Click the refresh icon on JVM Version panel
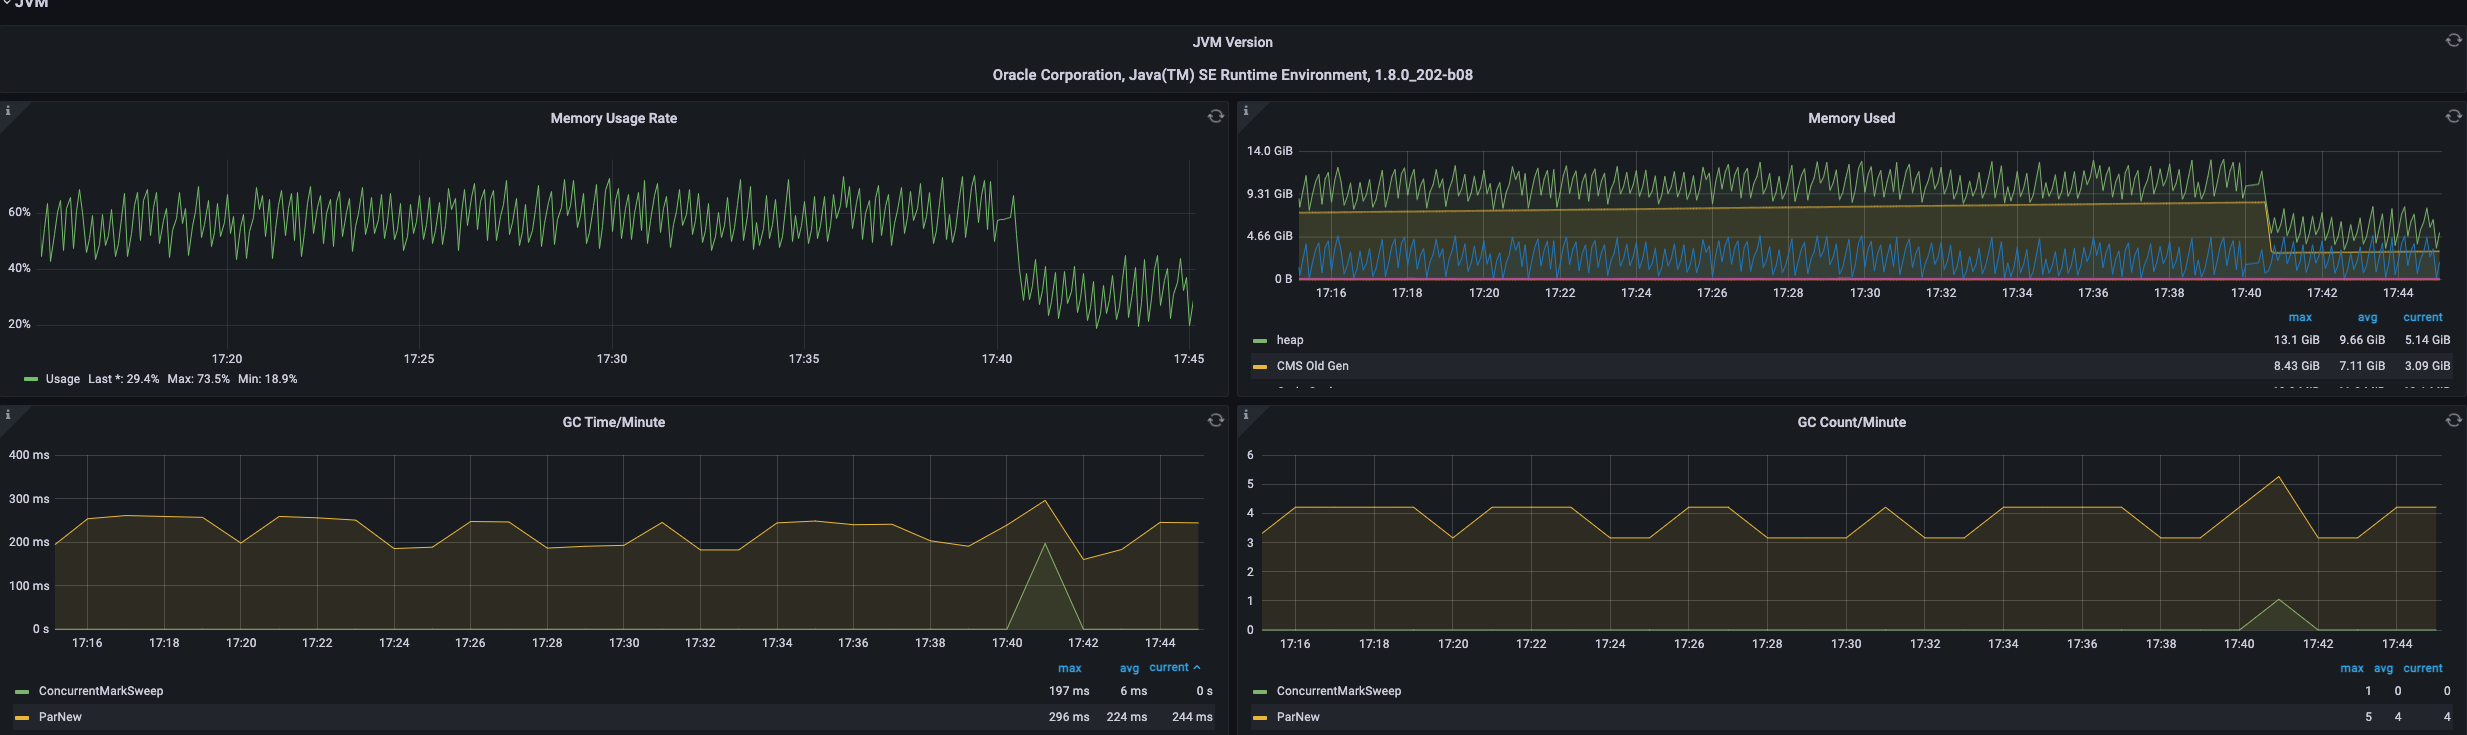Viewport: 2467px width, 735px height. coord(2453,40)
